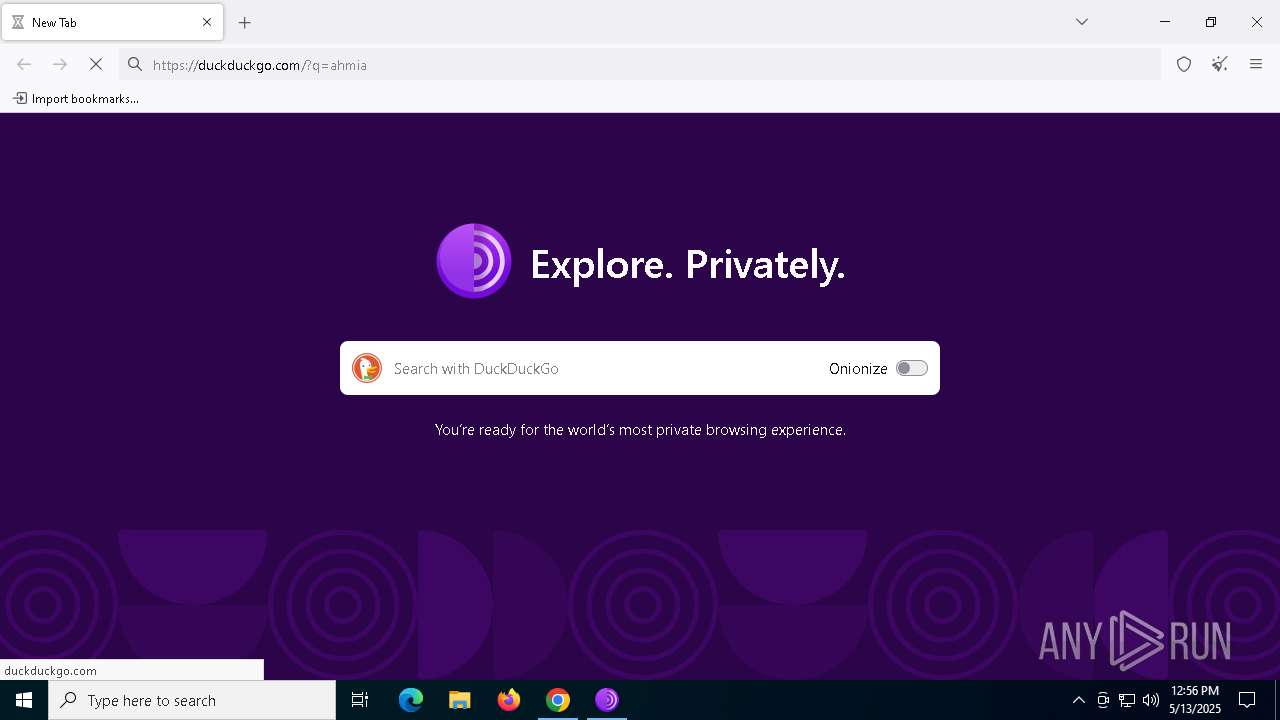This screenshot has width=1280, height=720.
Task: Click Import bookmarks link
Action: (76, 98)
